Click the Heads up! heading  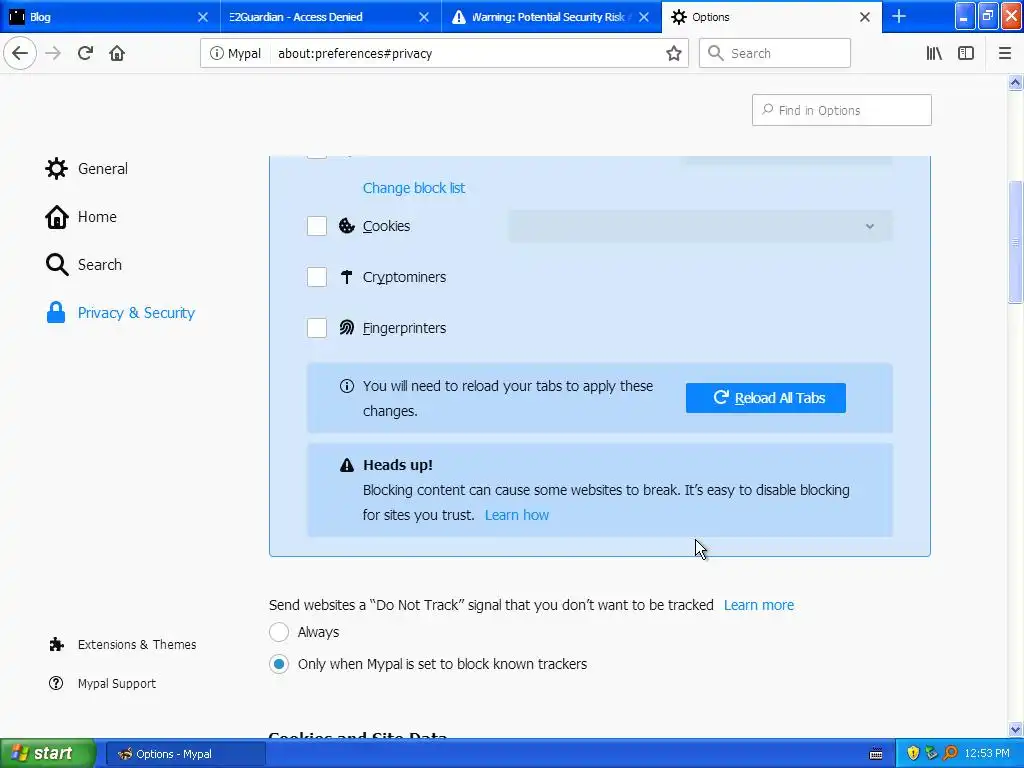point(398,465)
